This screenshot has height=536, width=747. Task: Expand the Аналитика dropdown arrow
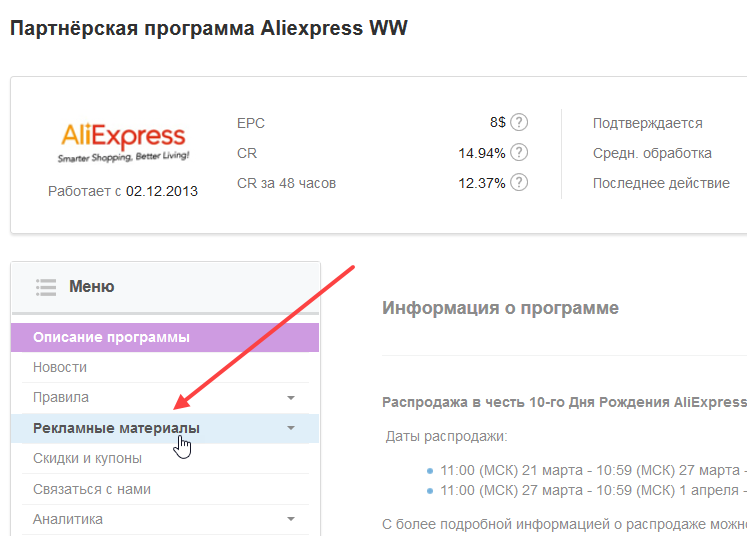tap(291, 519)
